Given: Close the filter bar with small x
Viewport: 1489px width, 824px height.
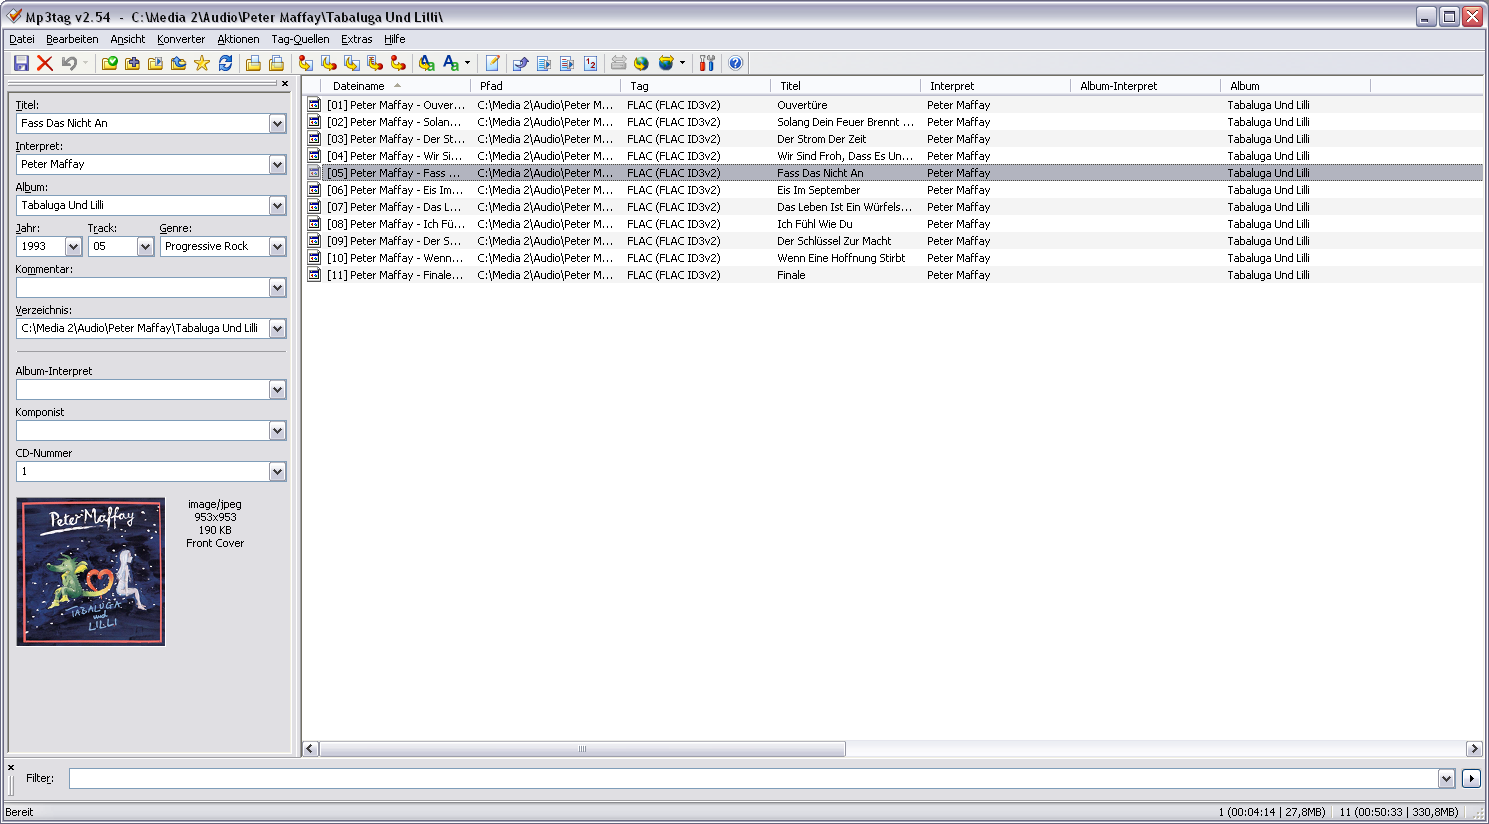Looking at the screenshot, I should point(11,768).
